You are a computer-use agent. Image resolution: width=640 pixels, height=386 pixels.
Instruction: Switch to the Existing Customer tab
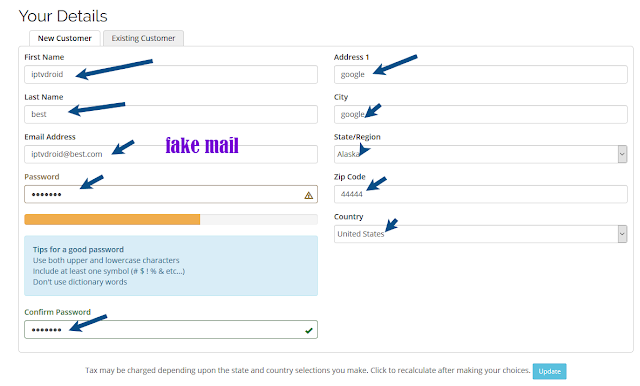pyautogui.click(x=143, y=38)
